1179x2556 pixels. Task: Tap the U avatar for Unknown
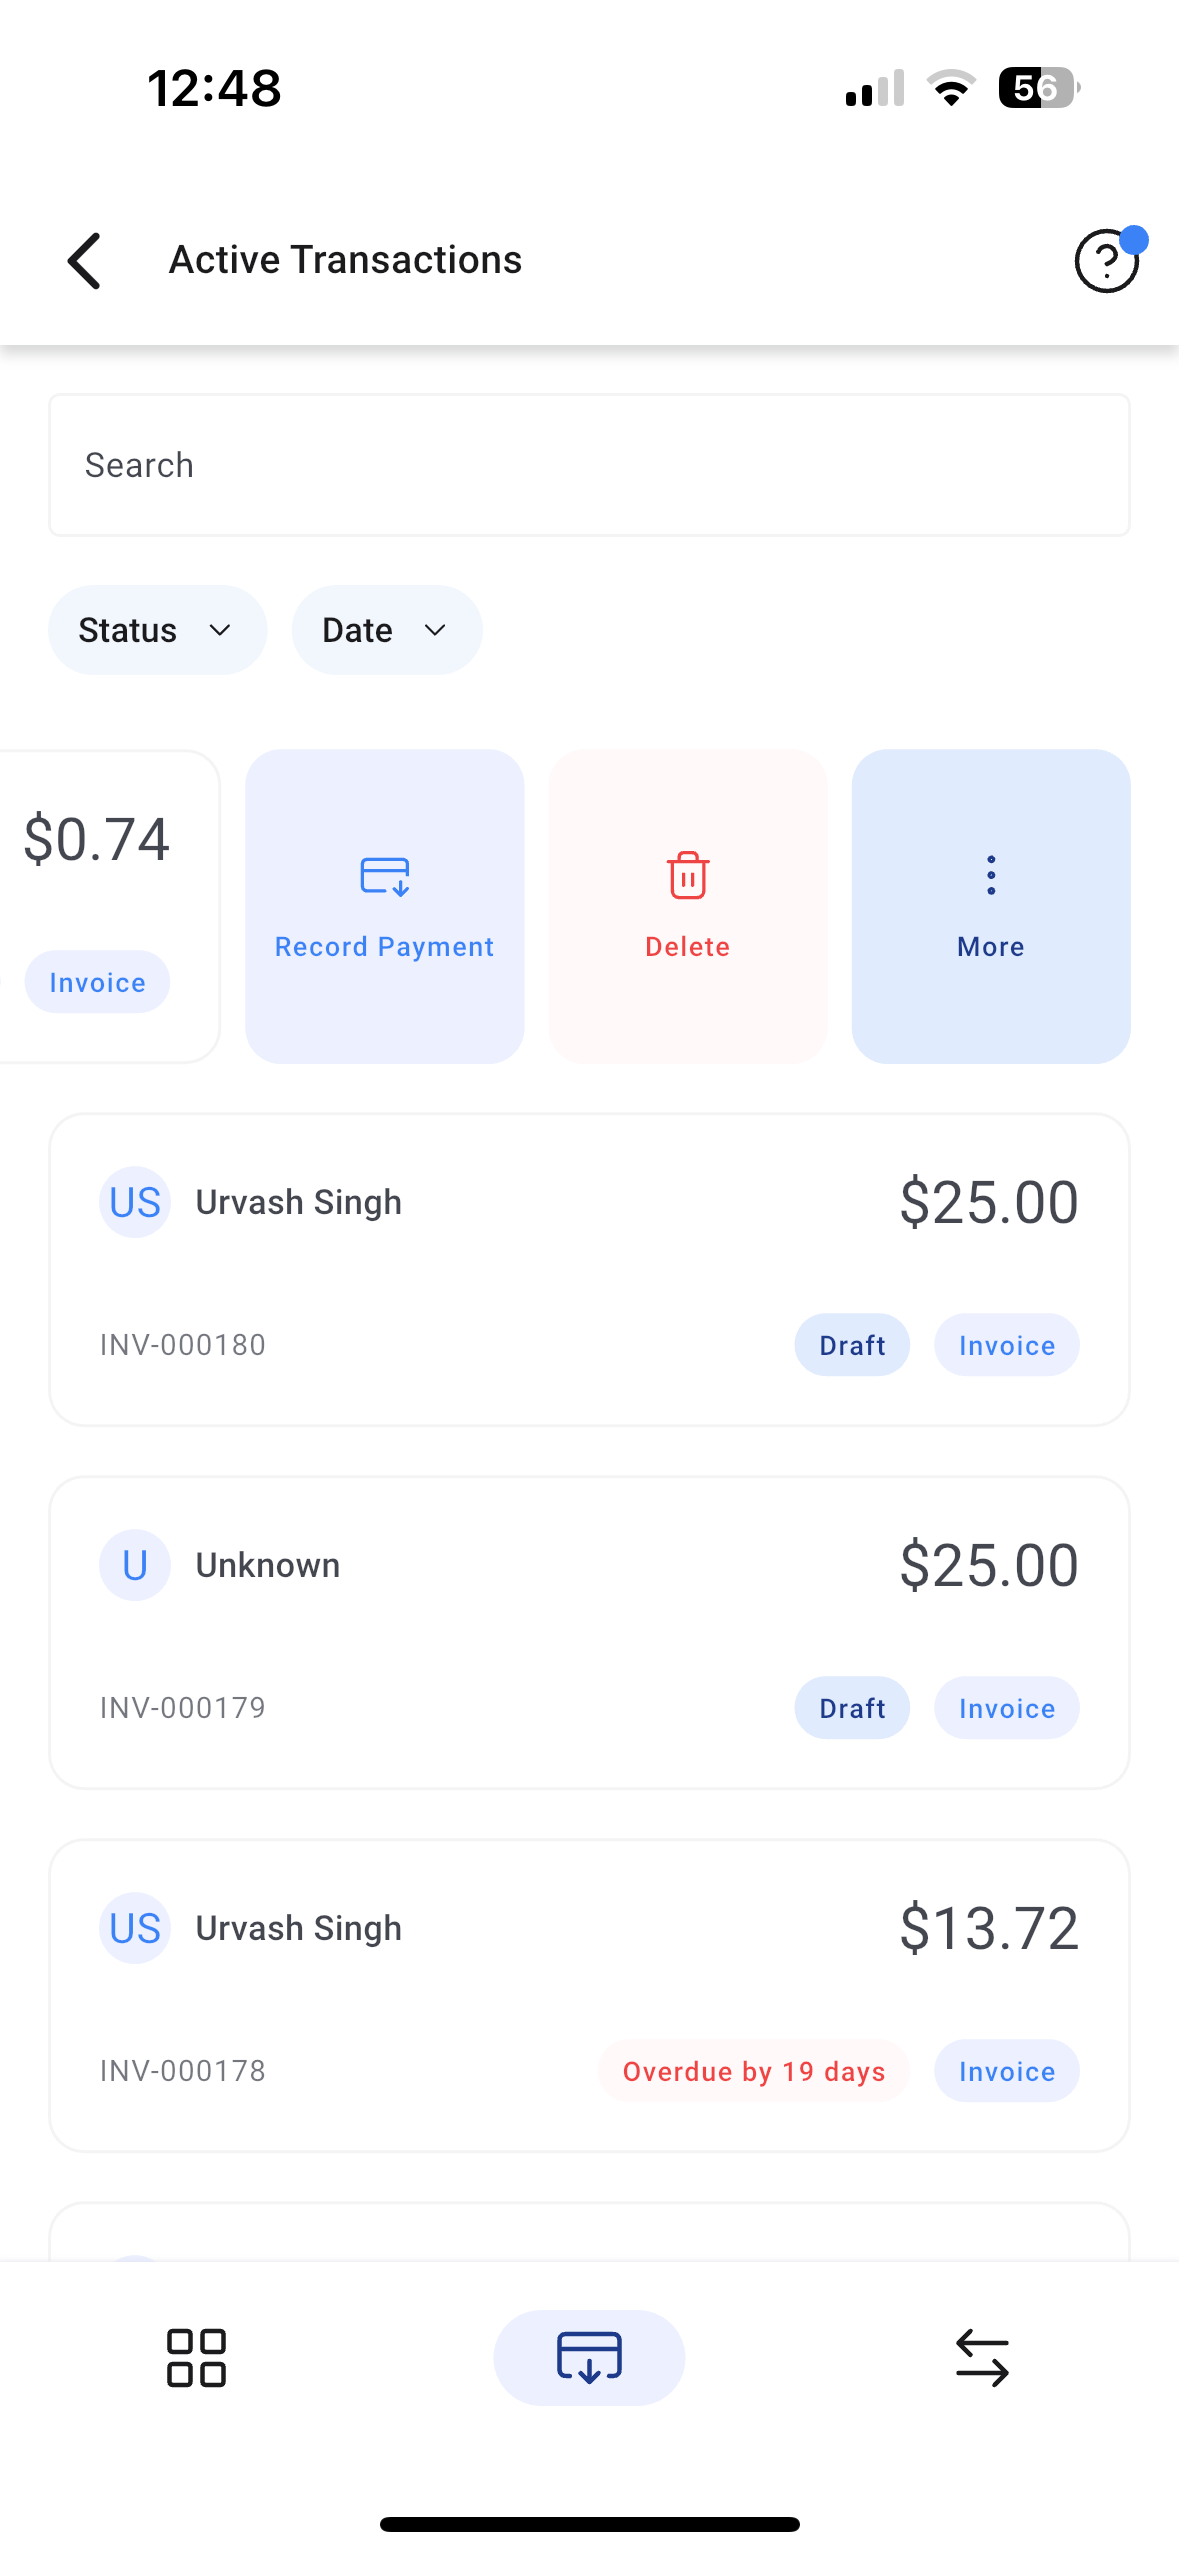click(135, 1565)
